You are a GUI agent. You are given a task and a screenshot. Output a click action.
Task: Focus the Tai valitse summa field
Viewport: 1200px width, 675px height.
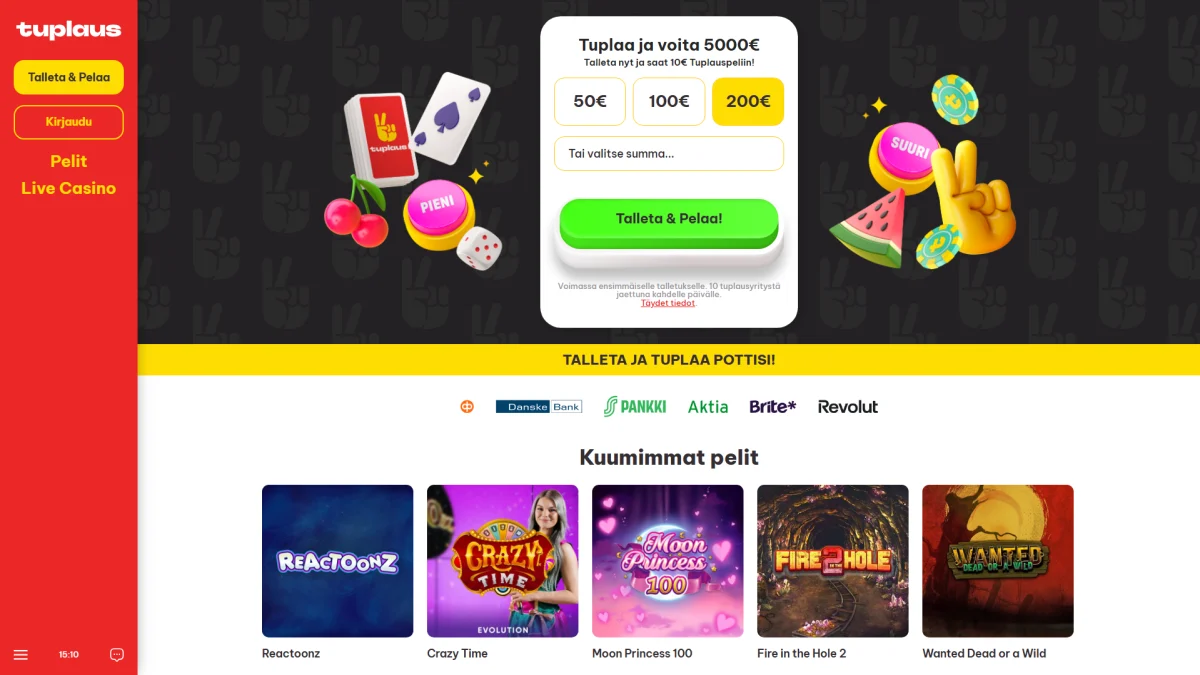[x=669, y=153]
